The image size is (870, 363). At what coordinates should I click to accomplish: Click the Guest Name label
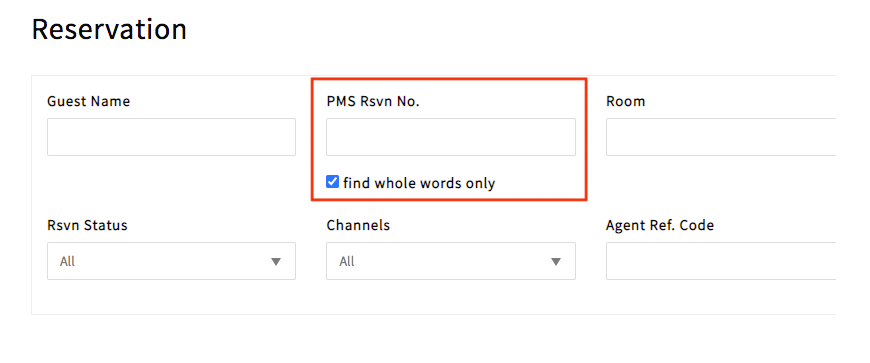[89, 102]
